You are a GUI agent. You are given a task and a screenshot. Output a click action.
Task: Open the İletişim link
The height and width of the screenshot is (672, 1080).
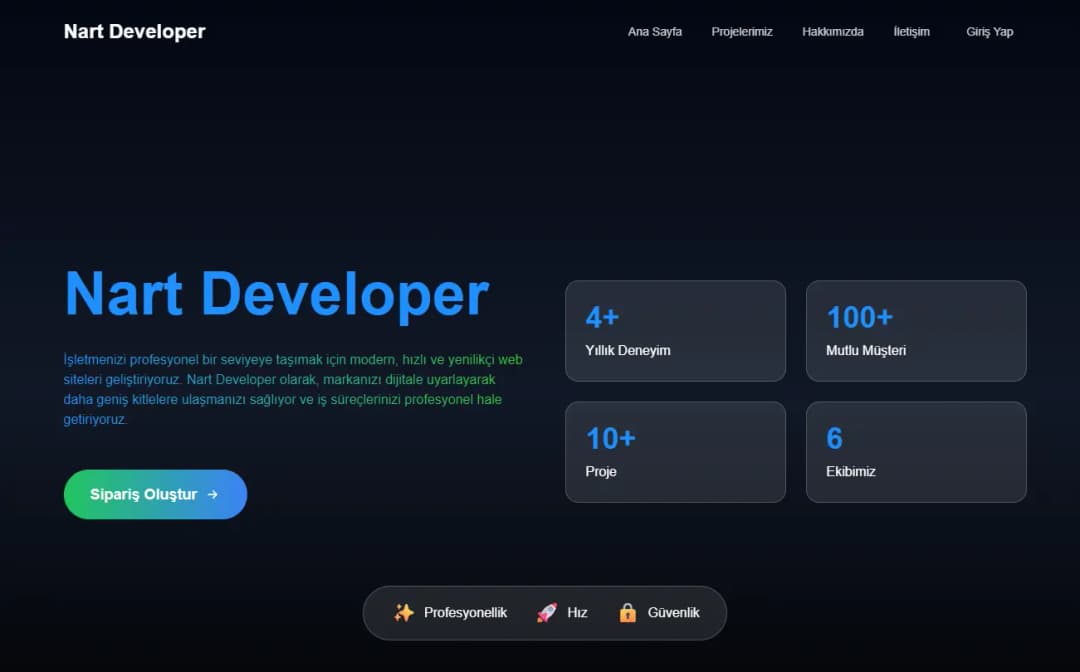tap(911, 31)
